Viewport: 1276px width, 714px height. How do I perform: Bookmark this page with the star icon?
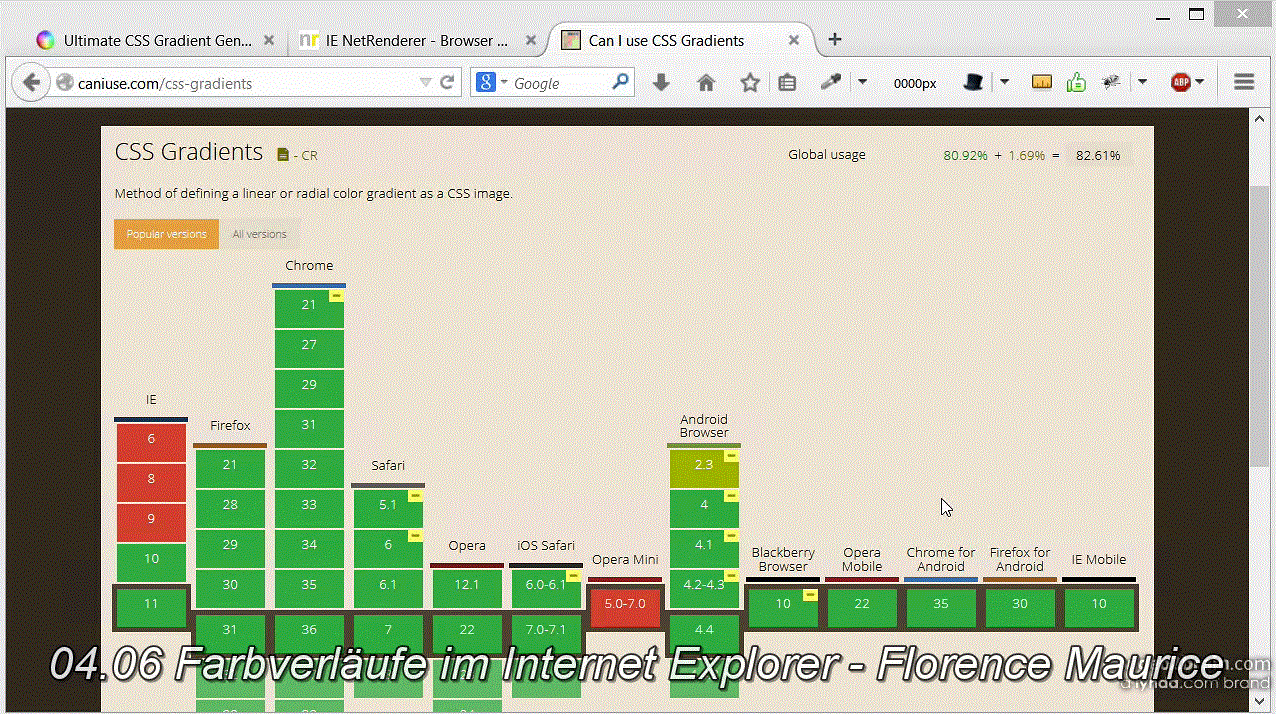click(750, 83)
